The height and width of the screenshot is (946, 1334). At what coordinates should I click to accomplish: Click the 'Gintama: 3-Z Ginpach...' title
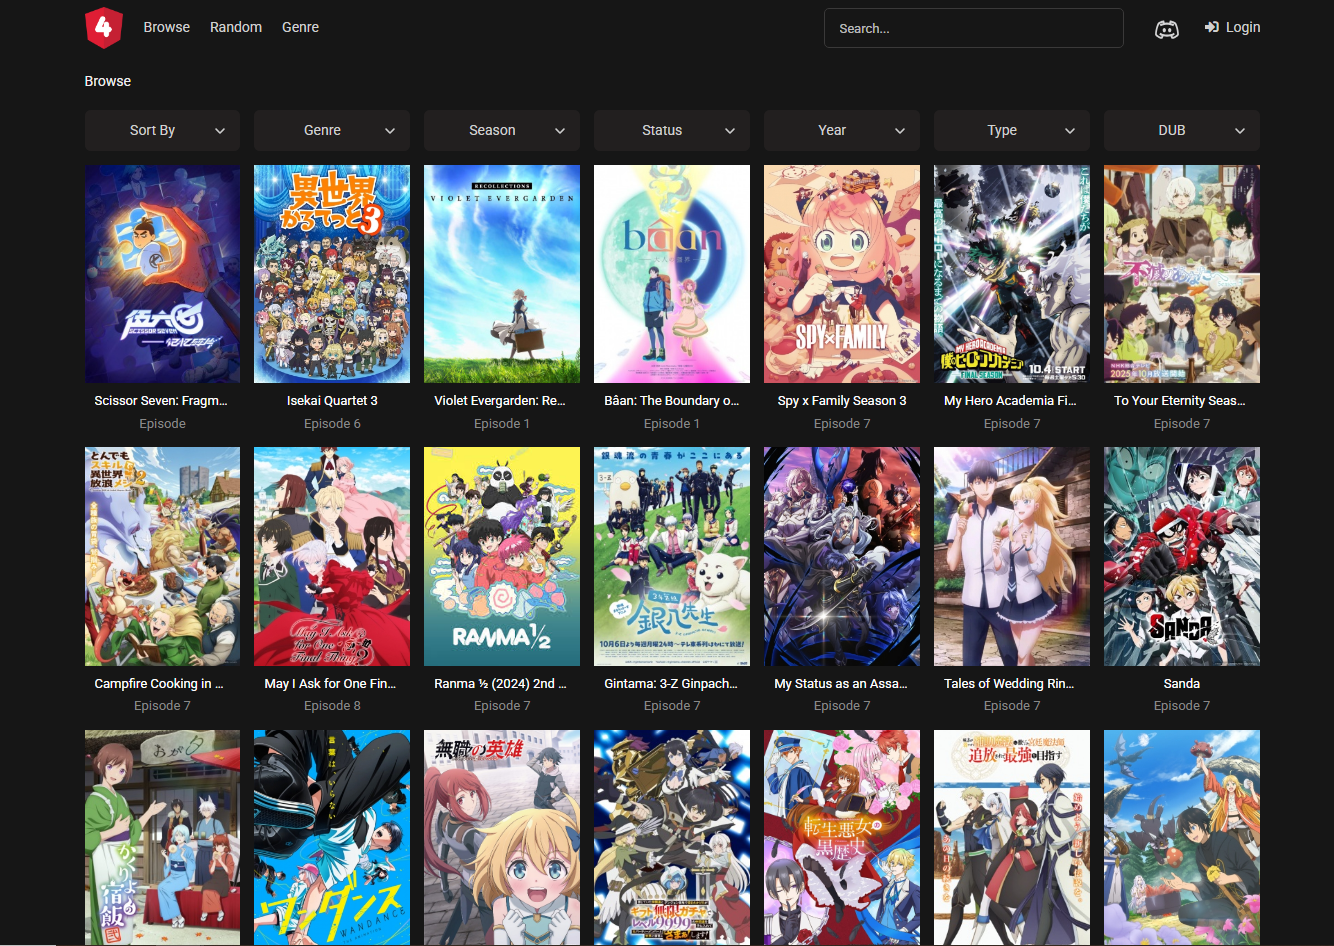click(x=671, y=683)
